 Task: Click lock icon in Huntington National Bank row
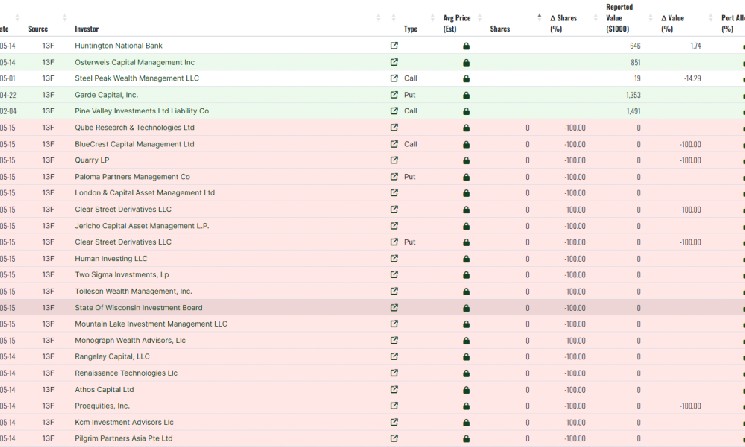[x=467, y=46]
